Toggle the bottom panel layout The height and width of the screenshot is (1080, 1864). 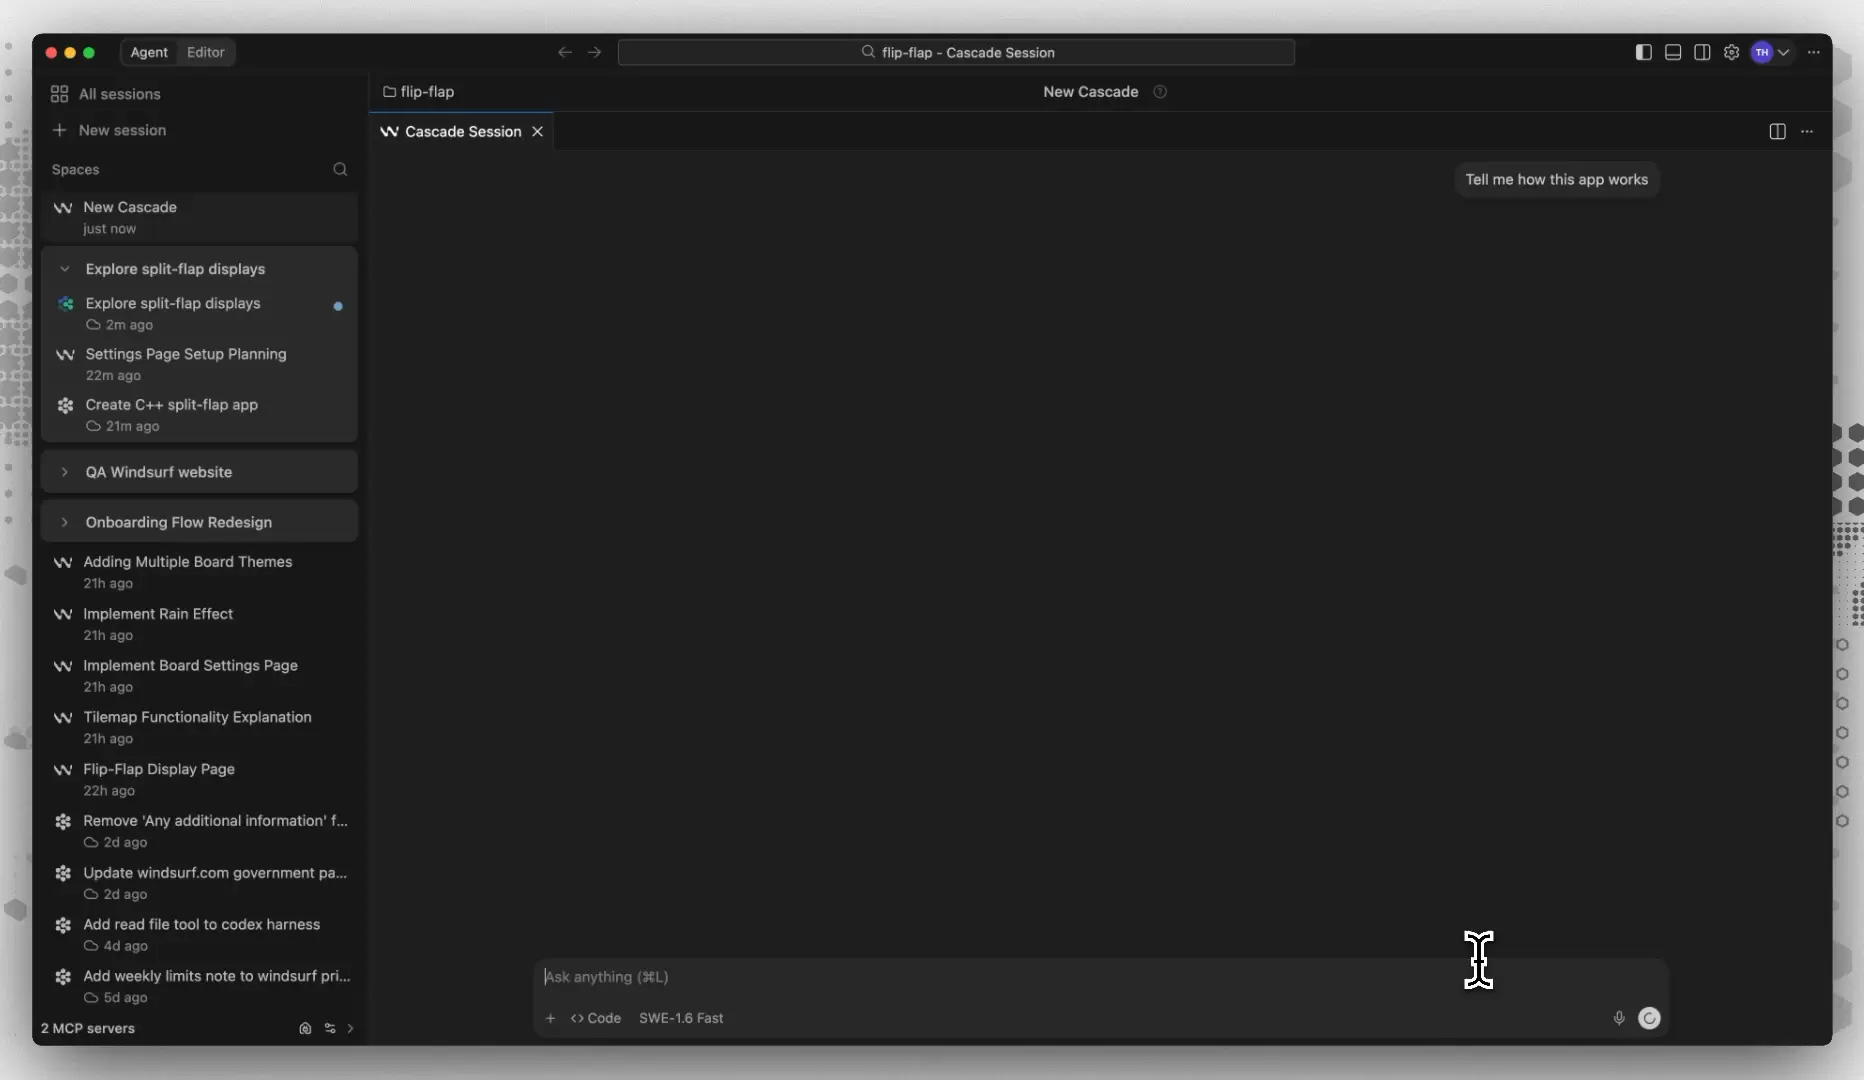[x=1672, y=52]
